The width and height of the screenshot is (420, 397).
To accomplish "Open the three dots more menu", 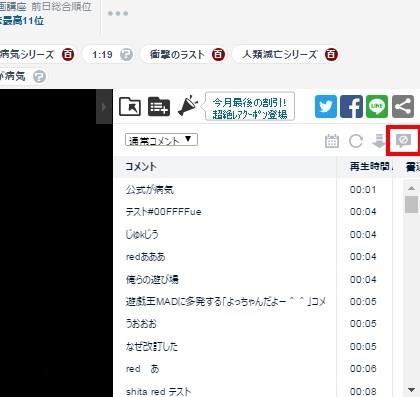I will (x=118, y=14).
